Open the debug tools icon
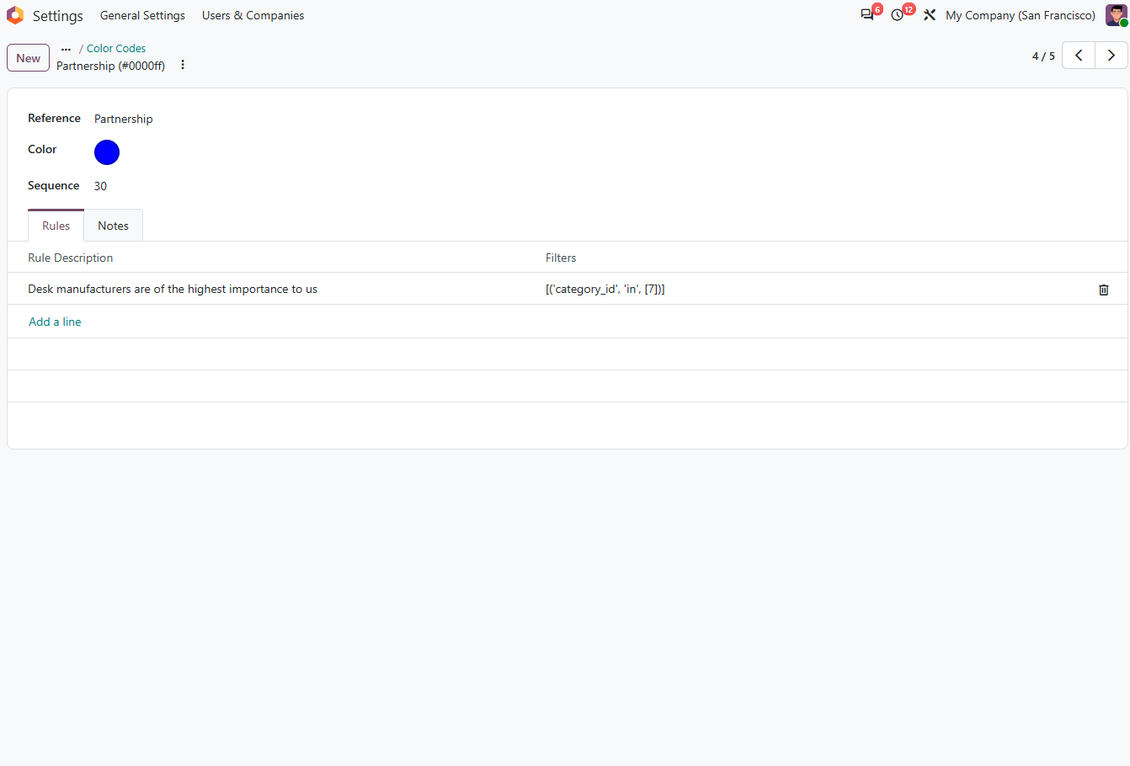 tap(930, 15)
